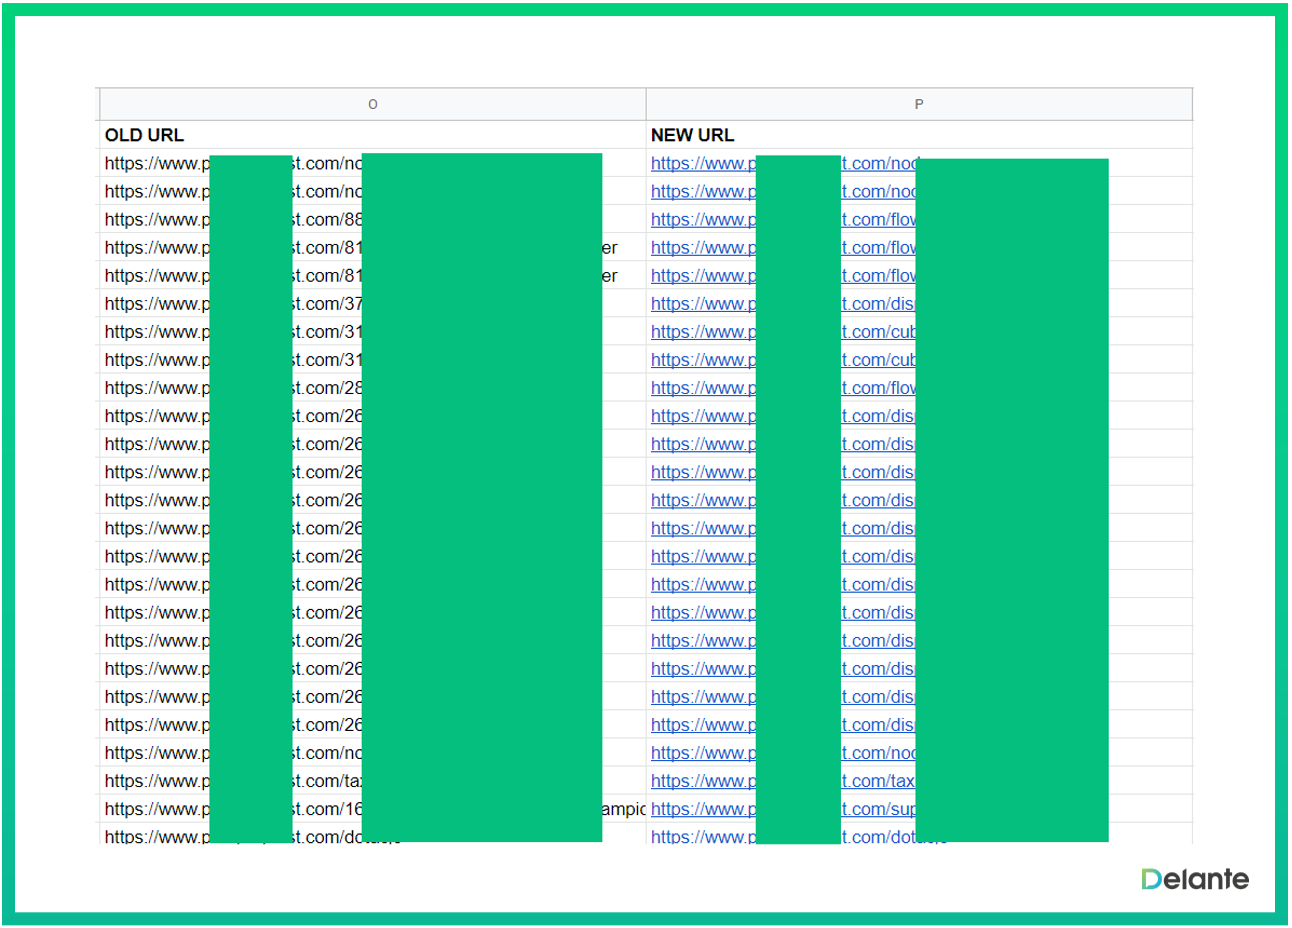Select the first old URL cell with 'com/81'
The height and width of the screenshot is (928, 1292).
click(x=157, y=248)
